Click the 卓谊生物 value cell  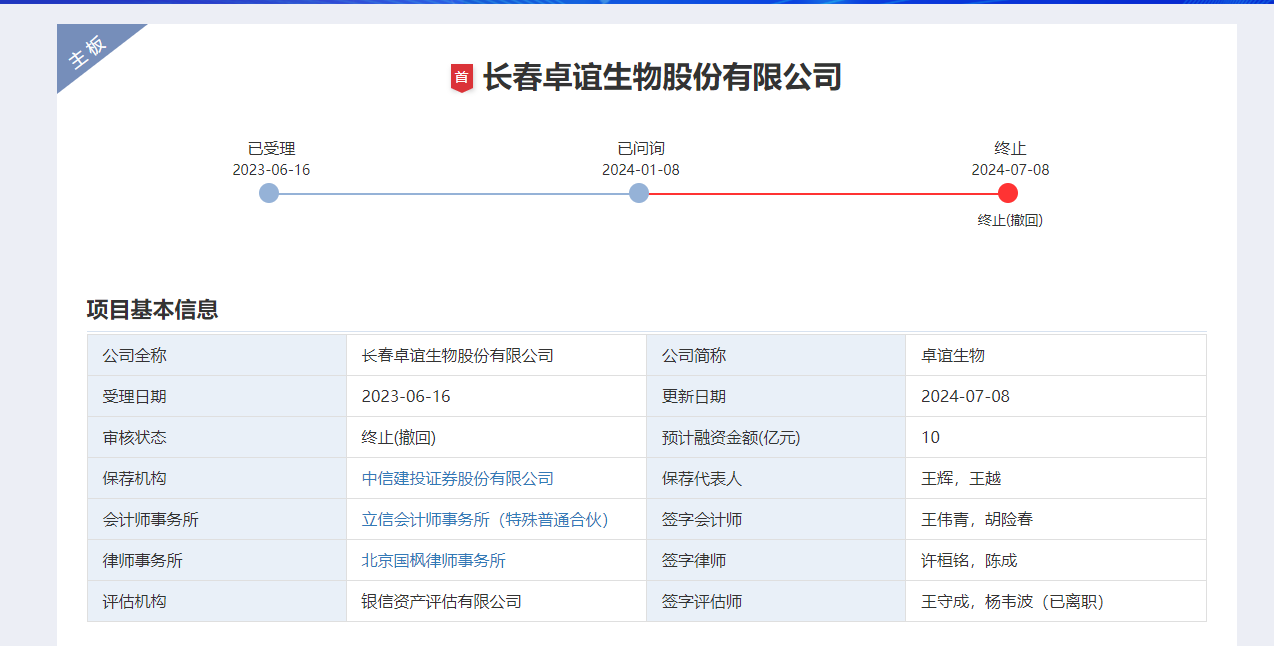point(1056,355)
